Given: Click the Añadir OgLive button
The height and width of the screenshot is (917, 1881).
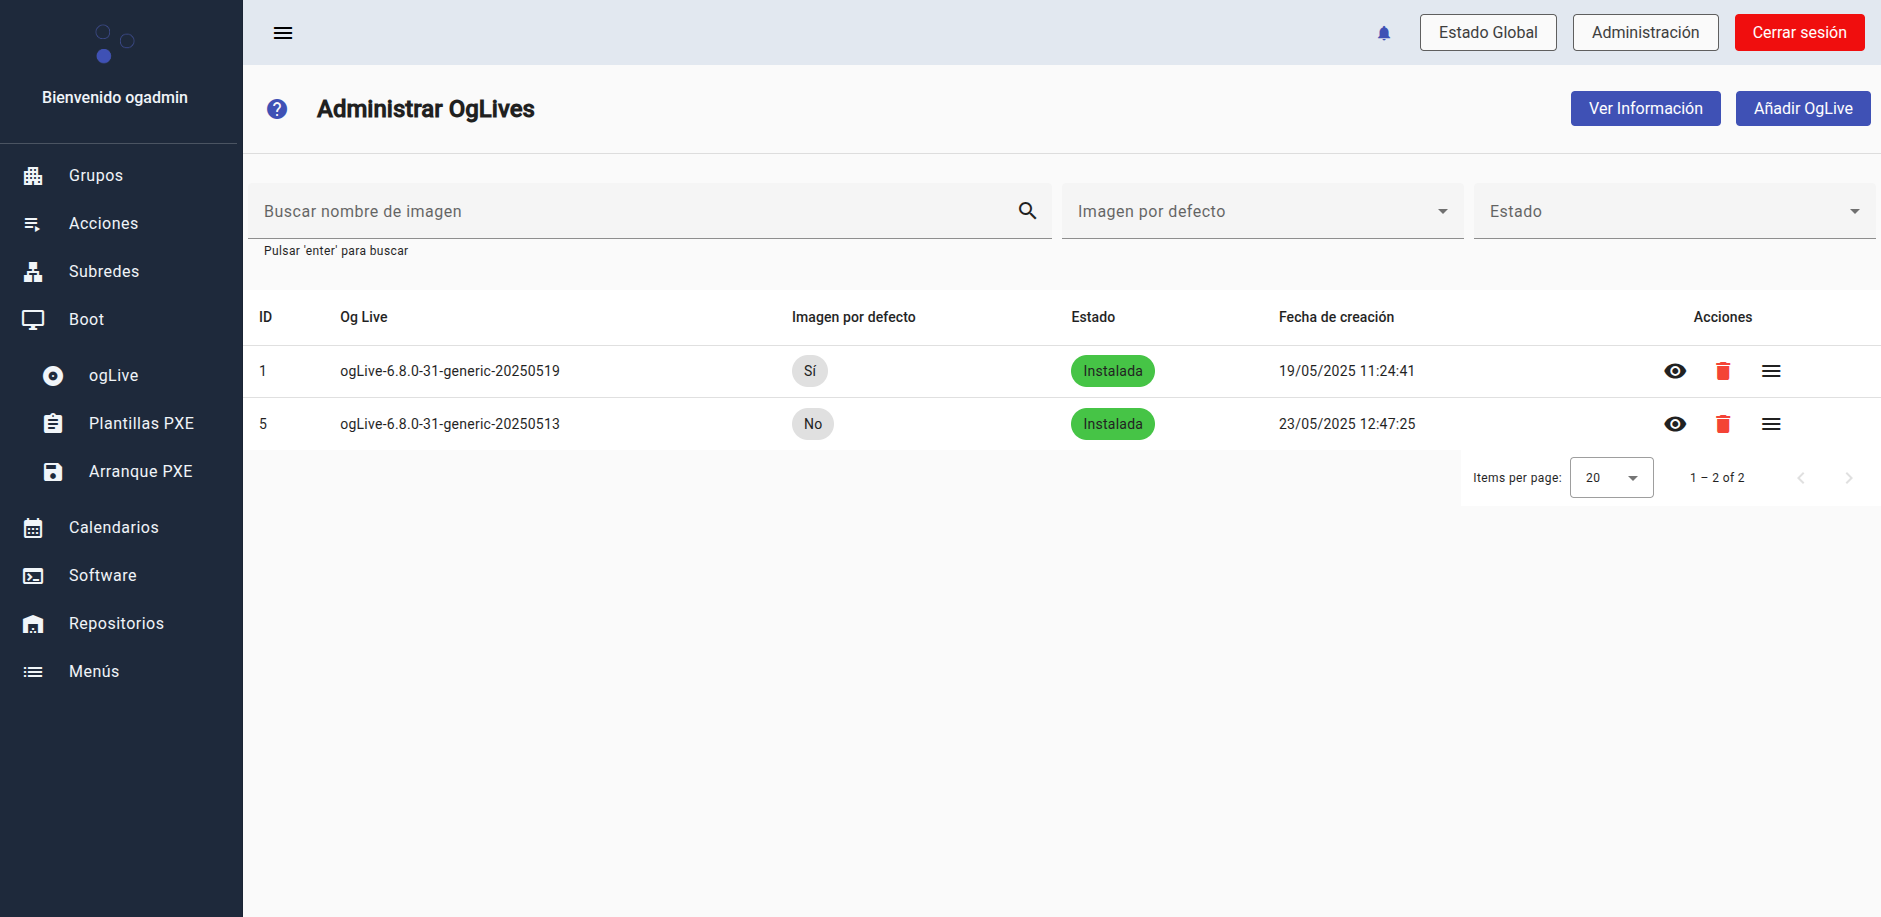Looking at the screenshot, I should coord(1802,109).
